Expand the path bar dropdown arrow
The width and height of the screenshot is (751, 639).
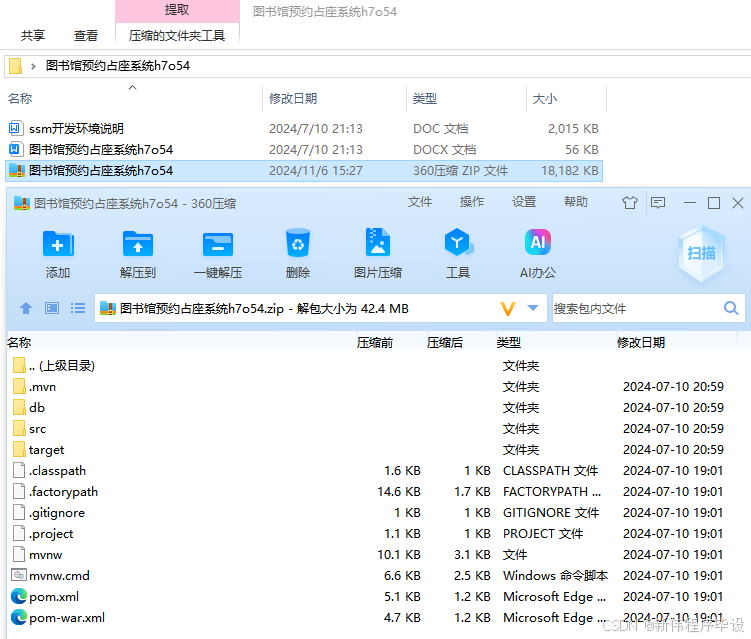[x=533, y=308]
